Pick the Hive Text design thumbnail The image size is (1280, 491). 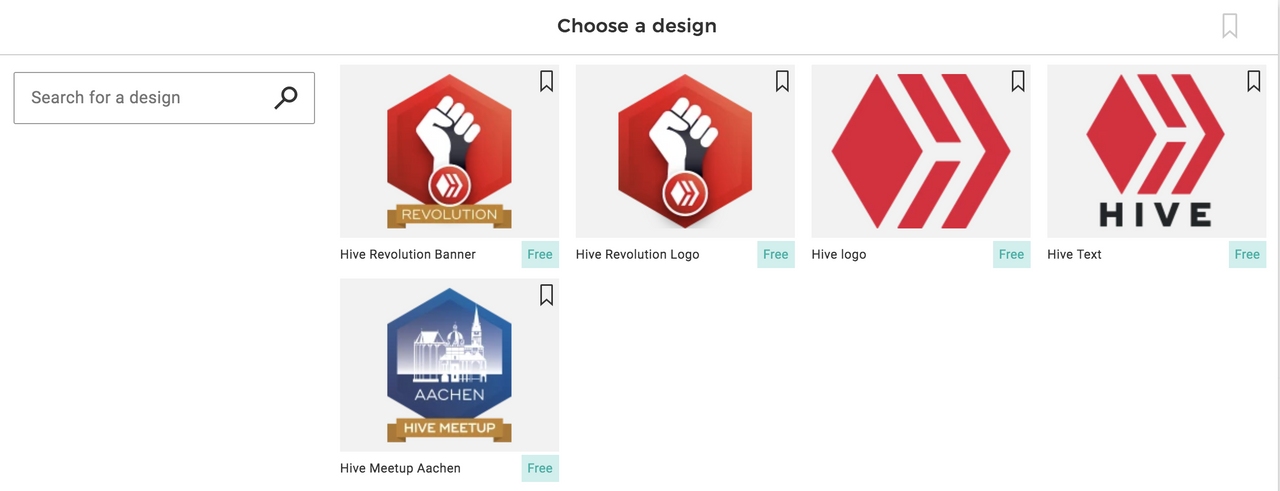click(1156, 151)
